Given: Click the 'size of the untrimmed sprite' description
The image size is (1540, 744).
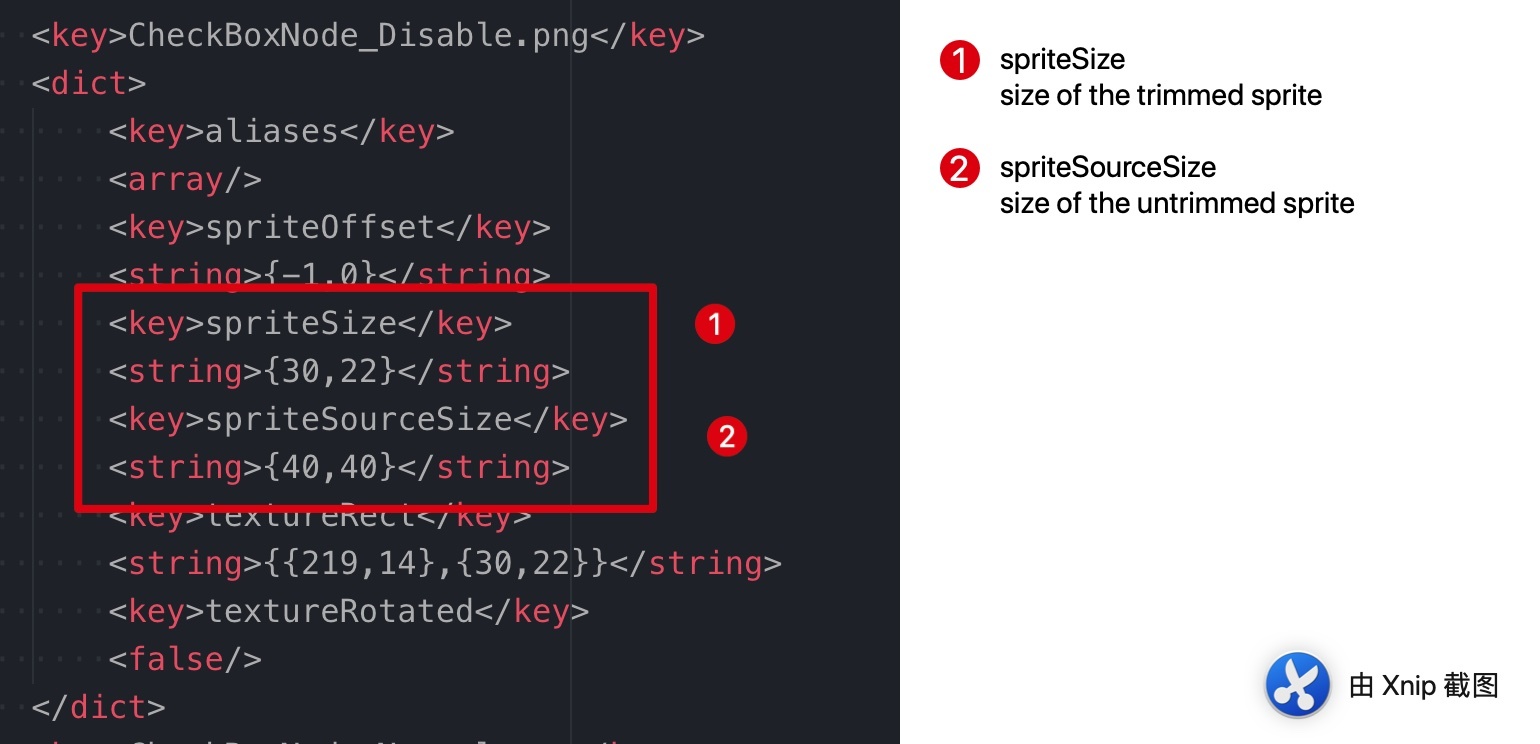Looking at the screenshot, I should pos(1176,203).
